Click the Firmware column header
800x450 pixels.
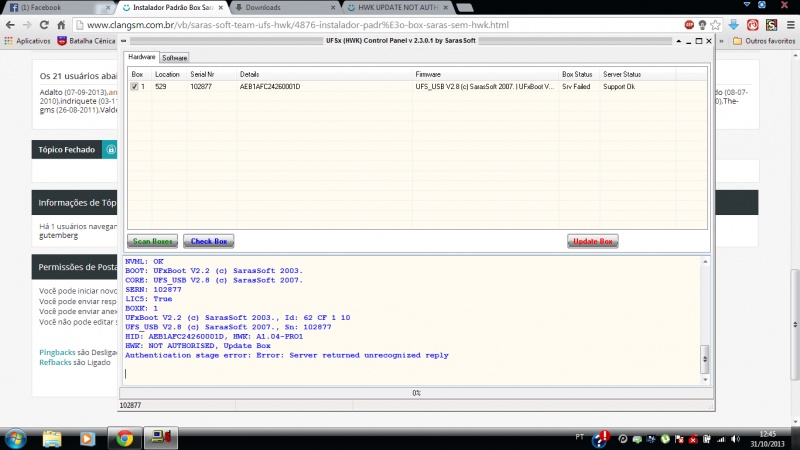click(x=485, y=74)
